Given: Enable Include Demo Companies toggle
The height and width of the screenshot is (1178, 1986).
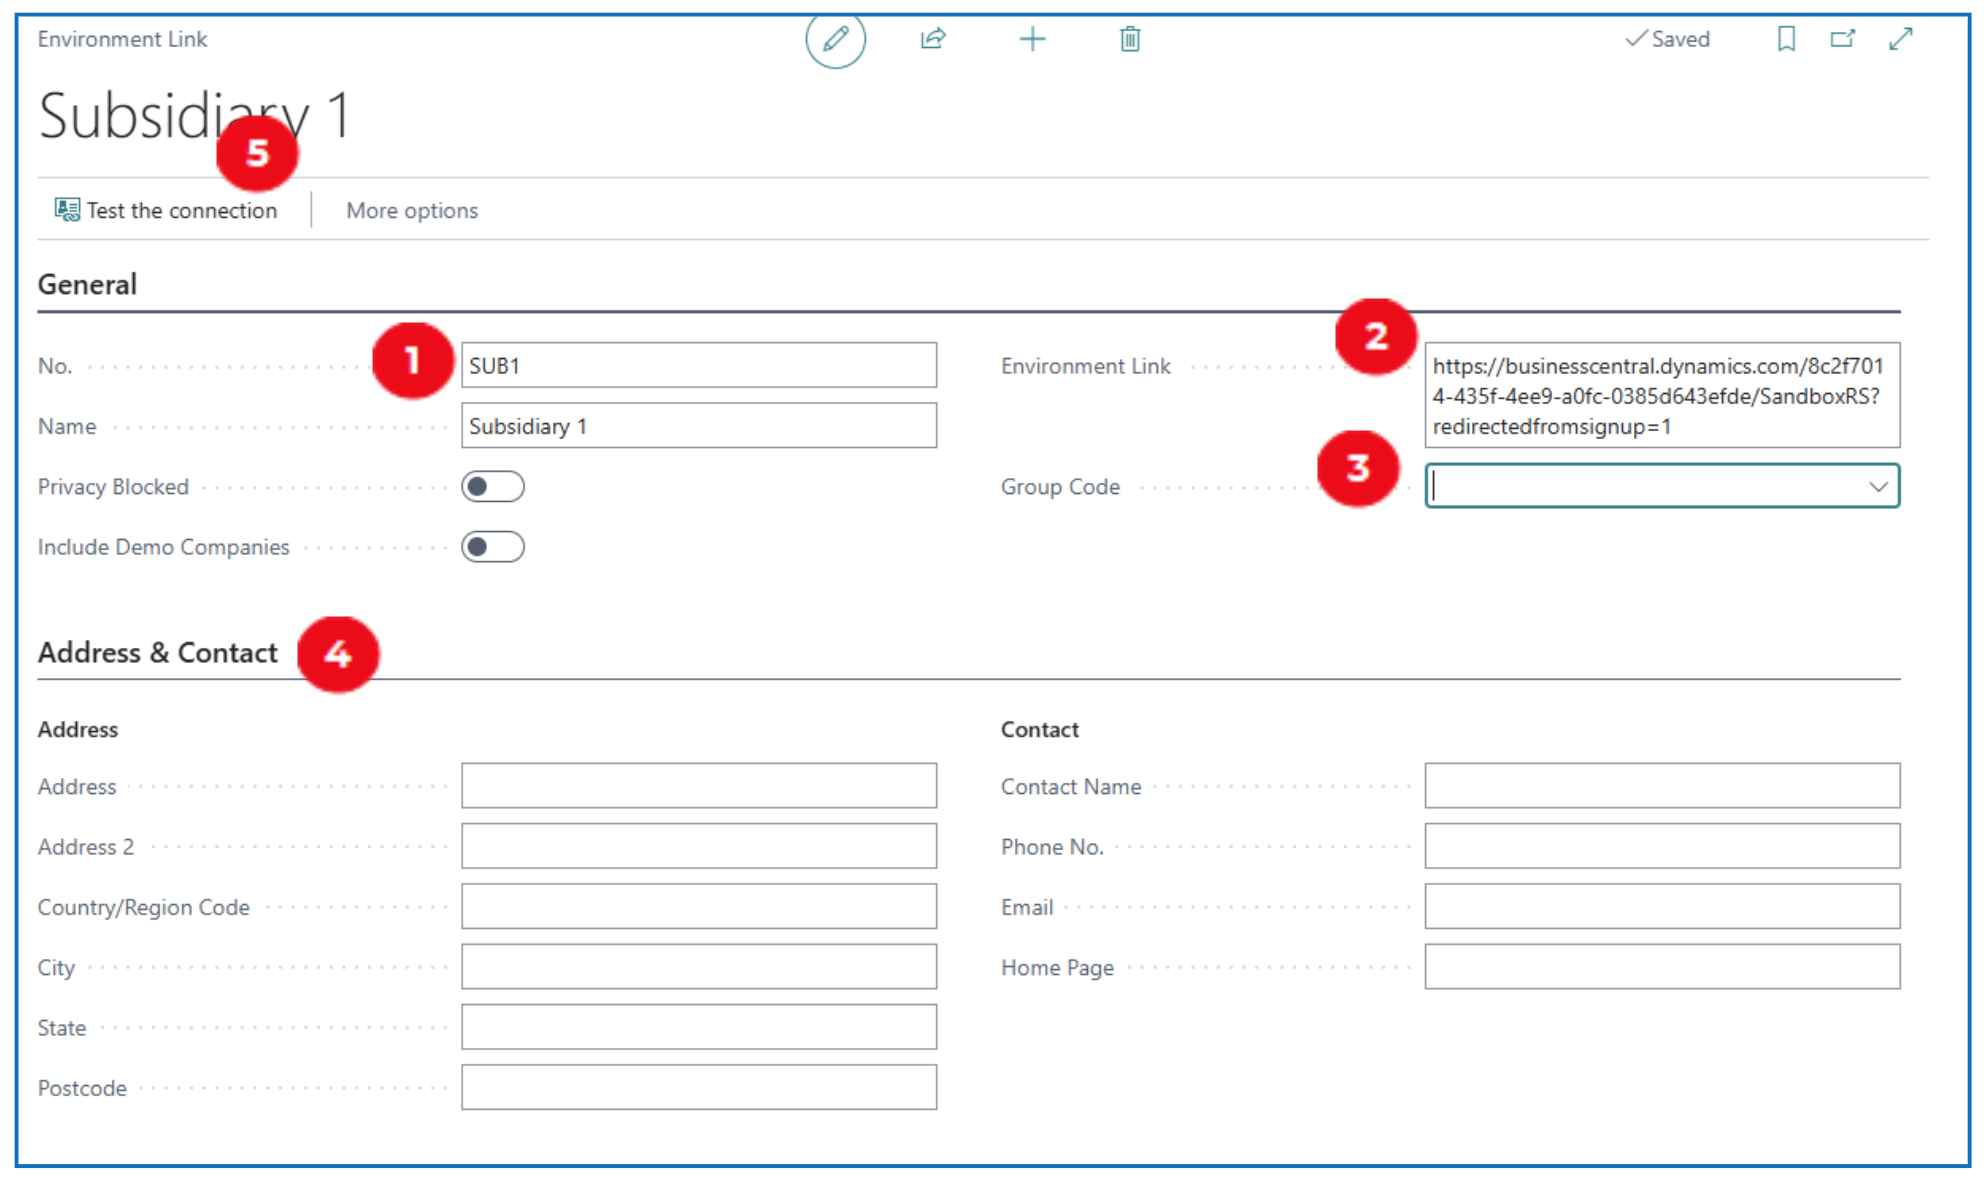Looking at the screenshot, I should pos(492,547).
